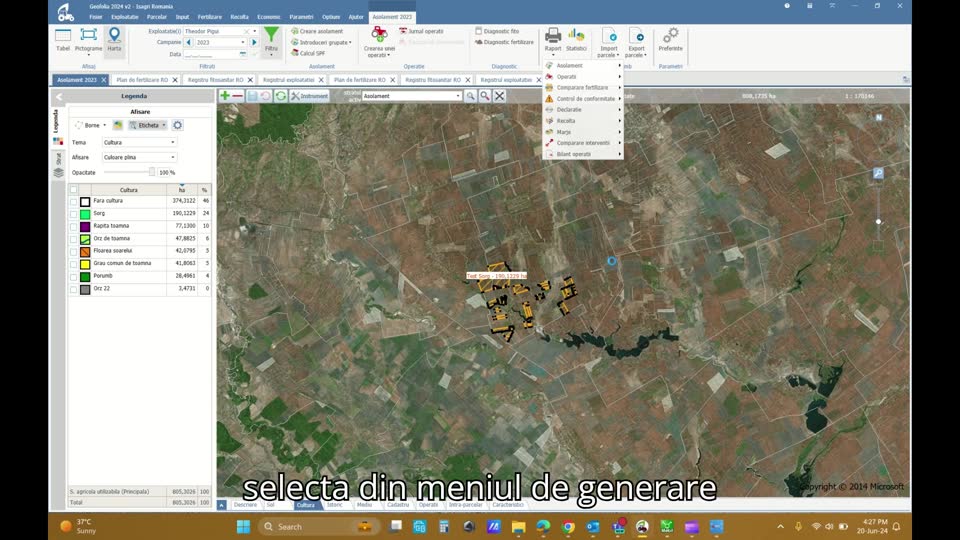Adjust the Opacitate slider handle
The image size is (960, 540).
[x=152, y=173]
